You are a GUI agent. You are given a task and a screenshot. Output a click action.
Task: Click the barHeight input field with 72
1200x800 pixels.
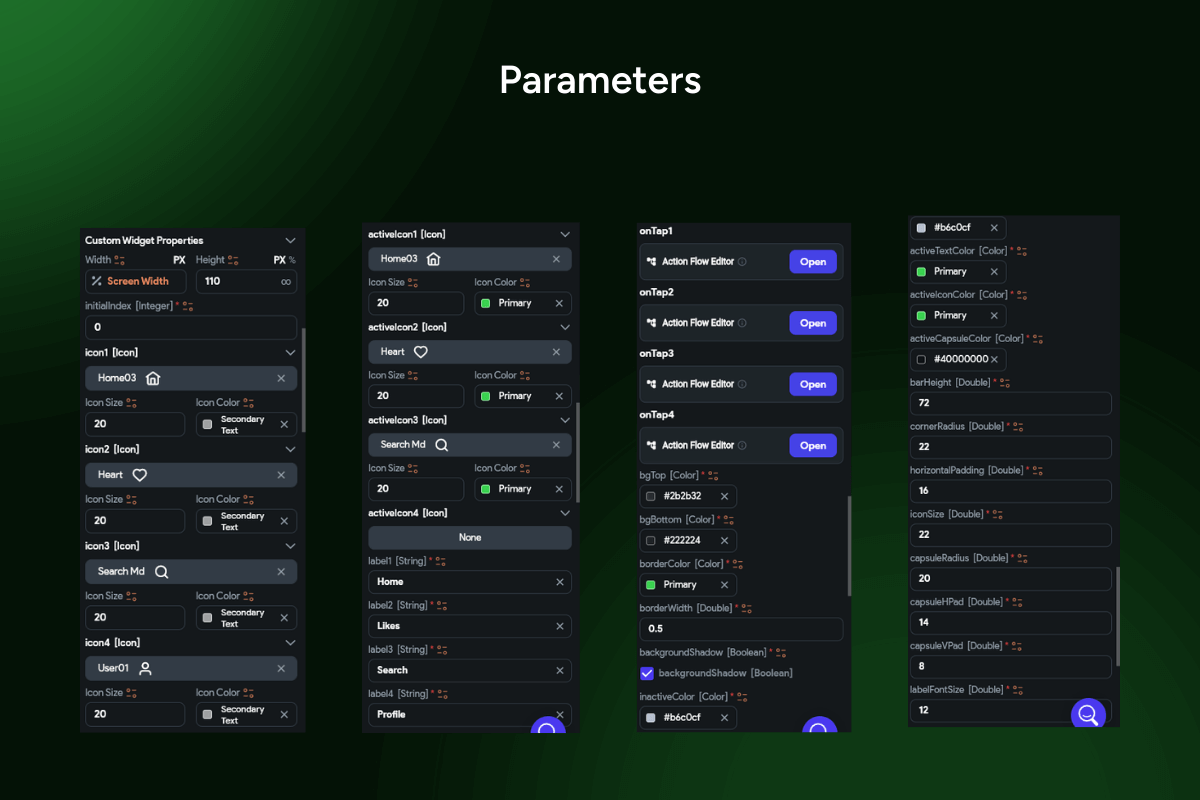pyautogui.click(x=1010, y=403)
